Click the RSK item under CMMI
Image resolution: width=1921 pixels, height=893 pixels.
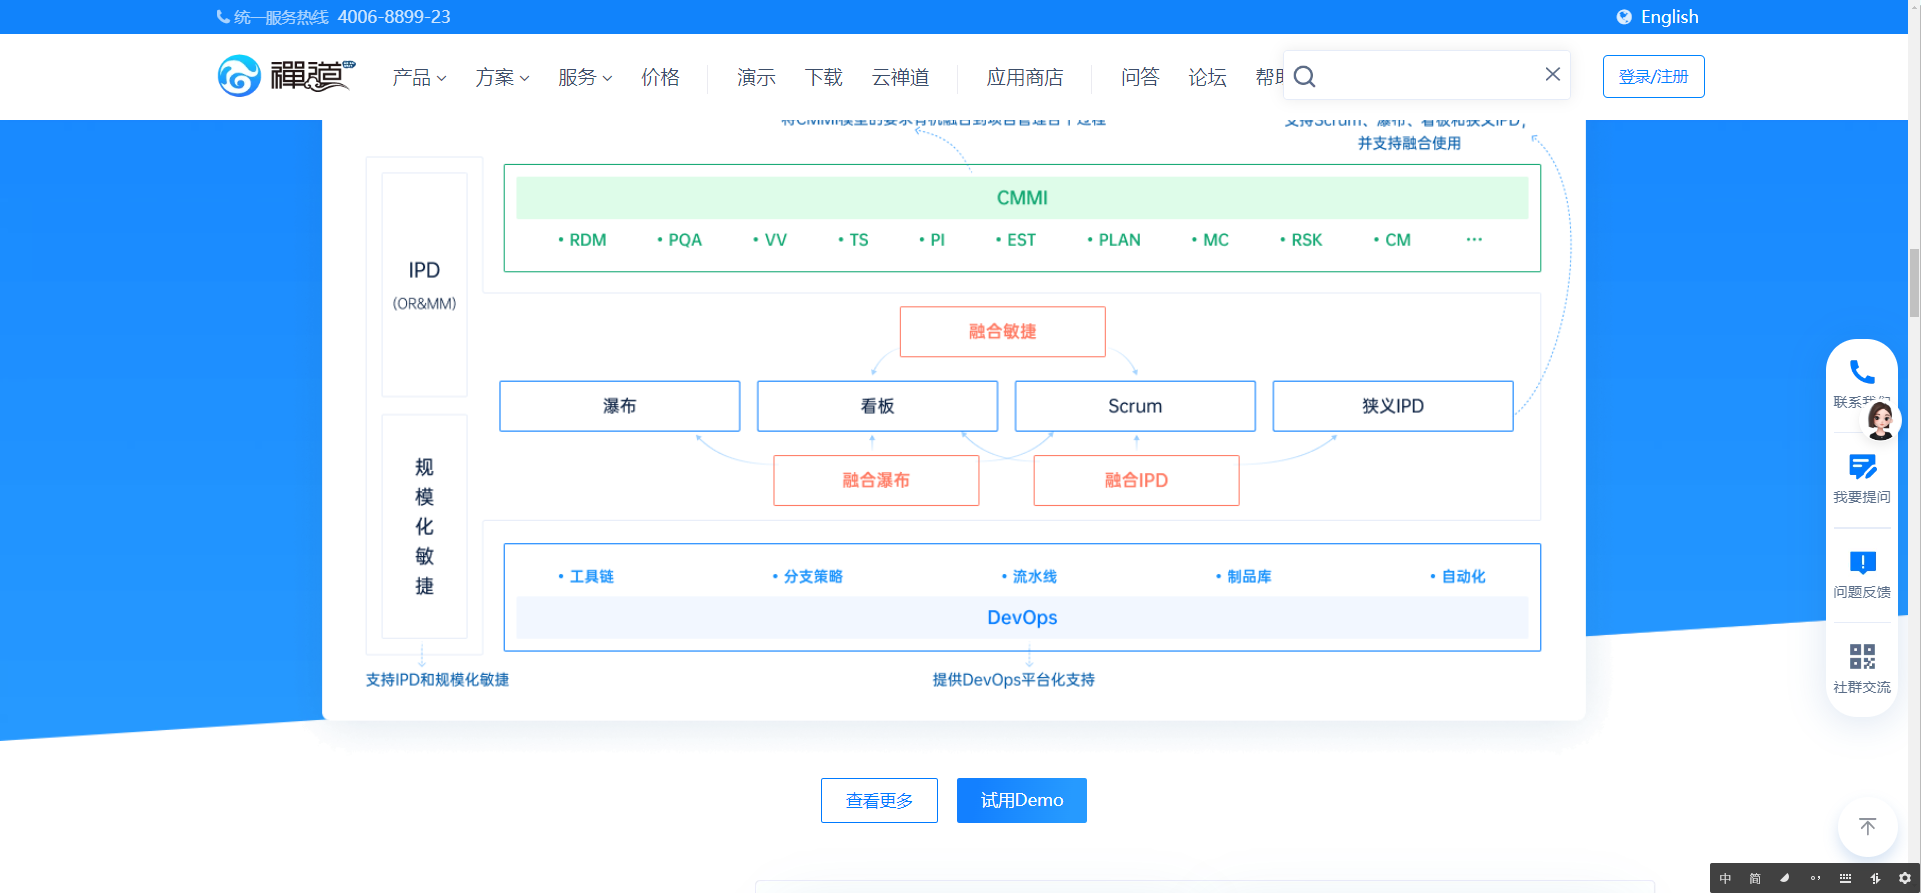tap(1301, 240)
